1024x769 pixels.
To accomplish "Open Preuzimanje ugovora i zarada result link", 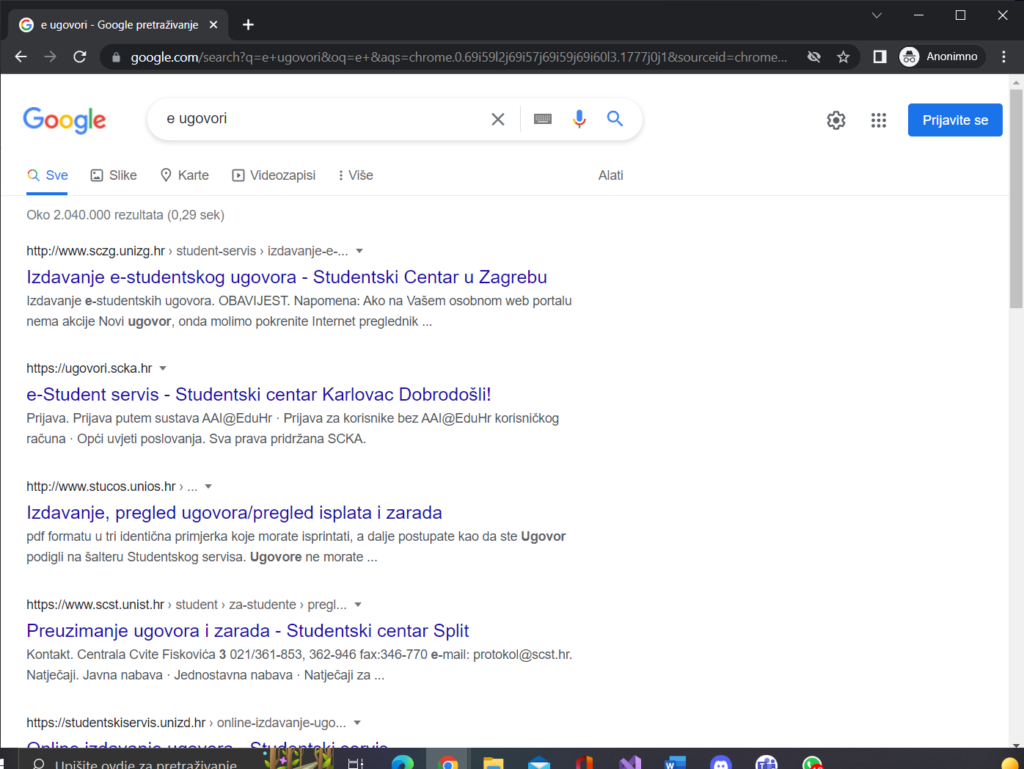I will [247, 631].
